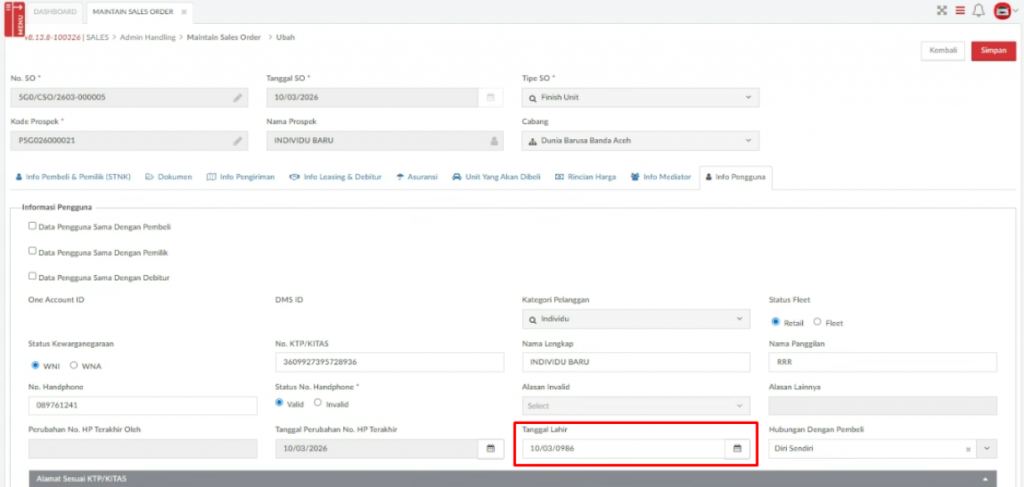Click the No. Handphone input field
1024x487 pixels.
(144, 406)
